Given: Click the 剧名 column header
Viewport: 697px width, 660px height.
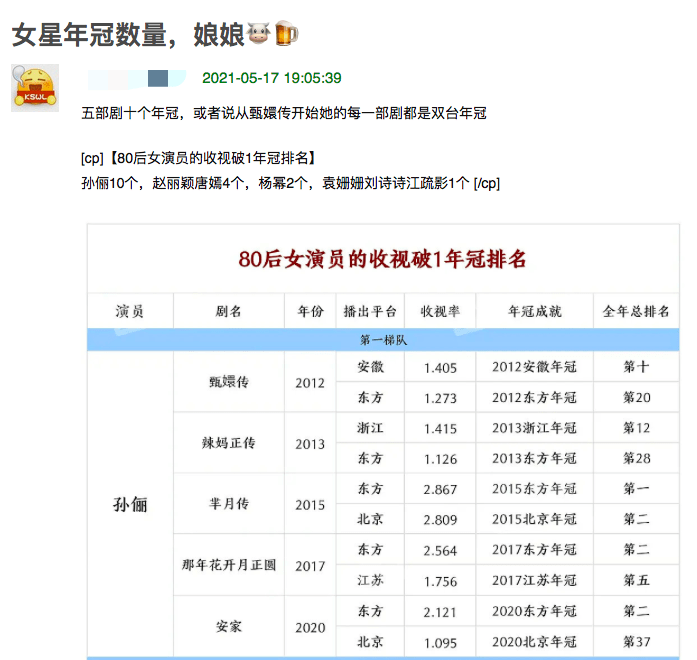Looking at the screenshot, I should (x=228, y=311).
